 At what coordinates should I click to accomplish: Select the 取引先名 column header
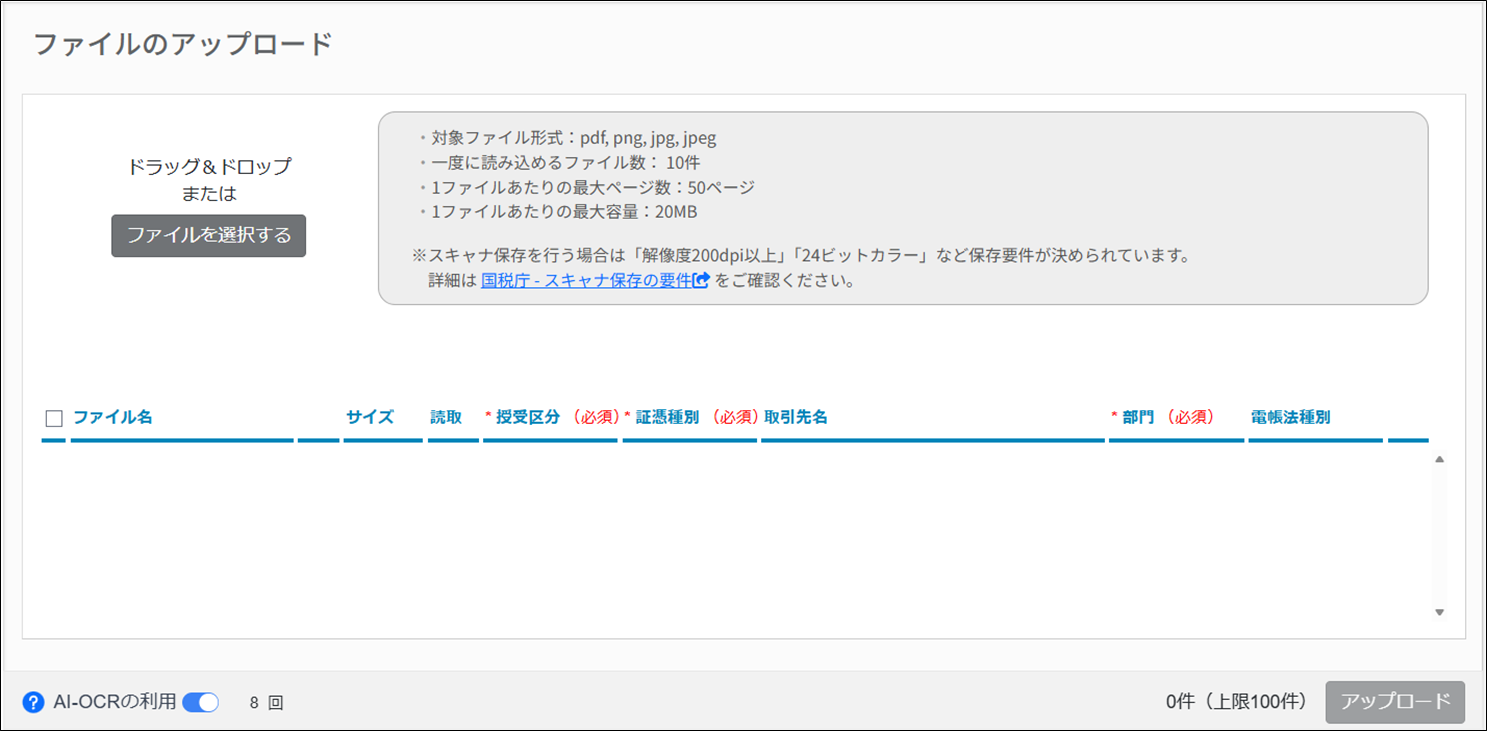tap(796, 417)
